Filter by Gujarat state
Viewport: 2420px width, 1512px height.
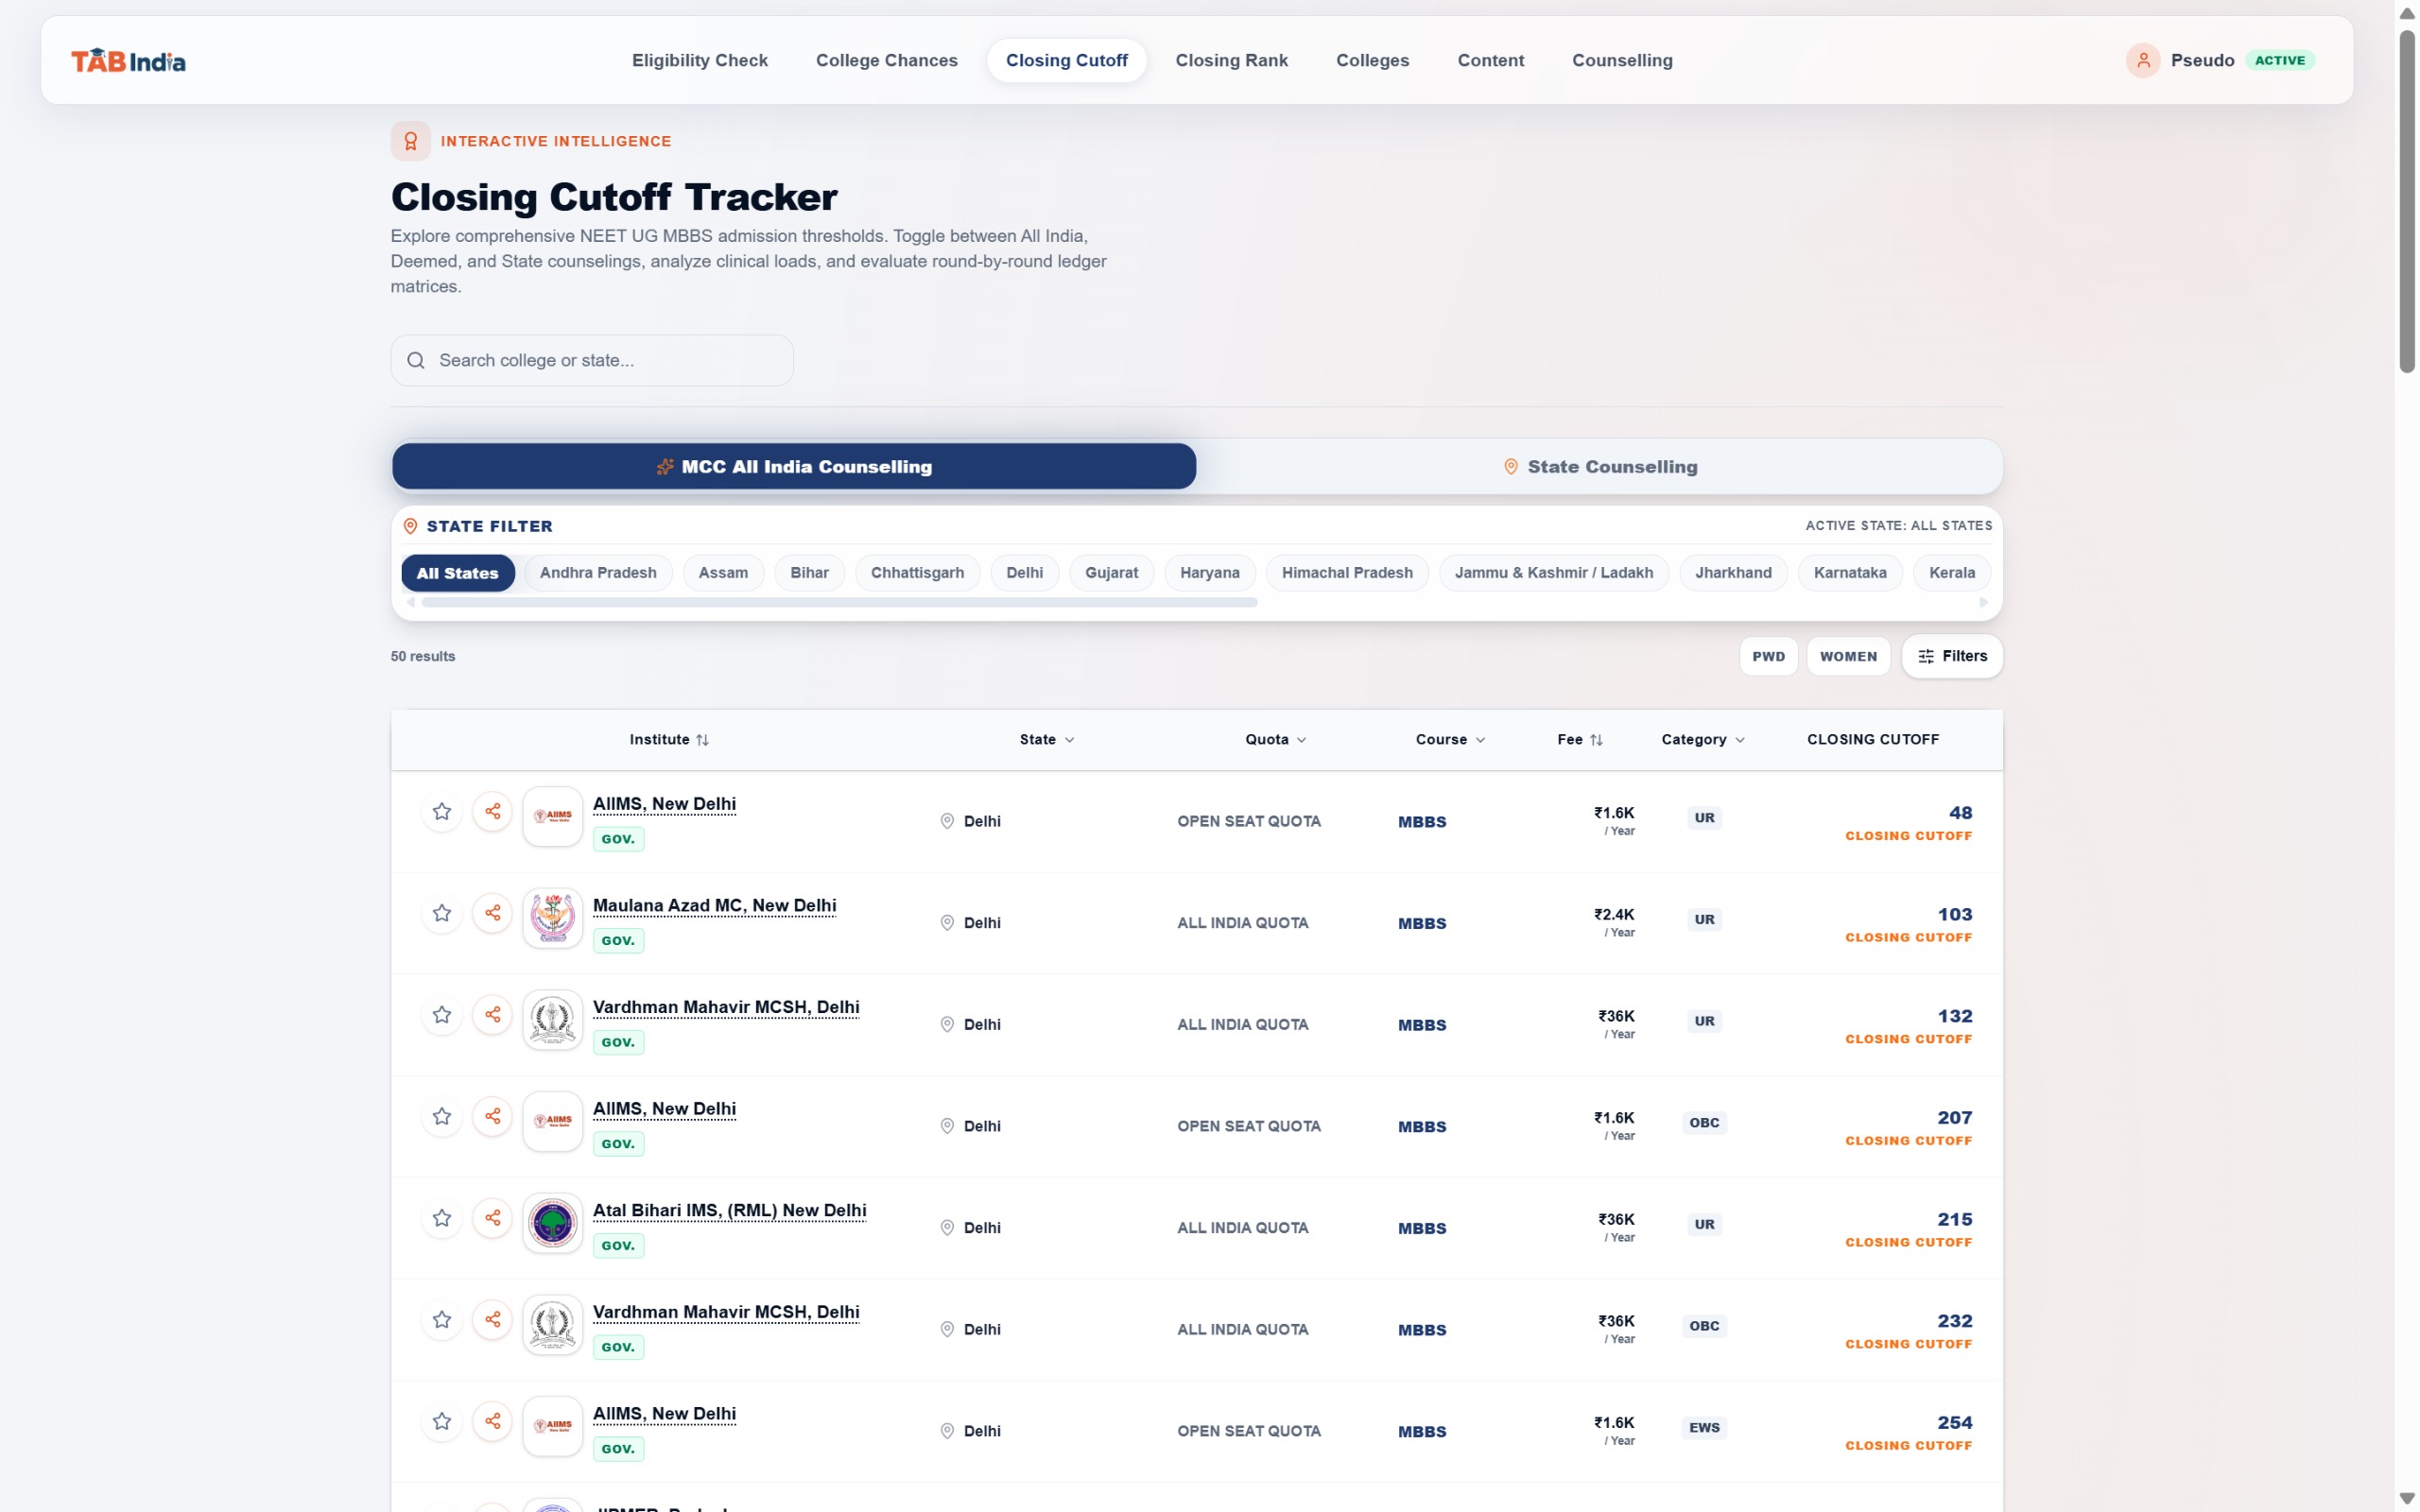[x=1111, y=573]
